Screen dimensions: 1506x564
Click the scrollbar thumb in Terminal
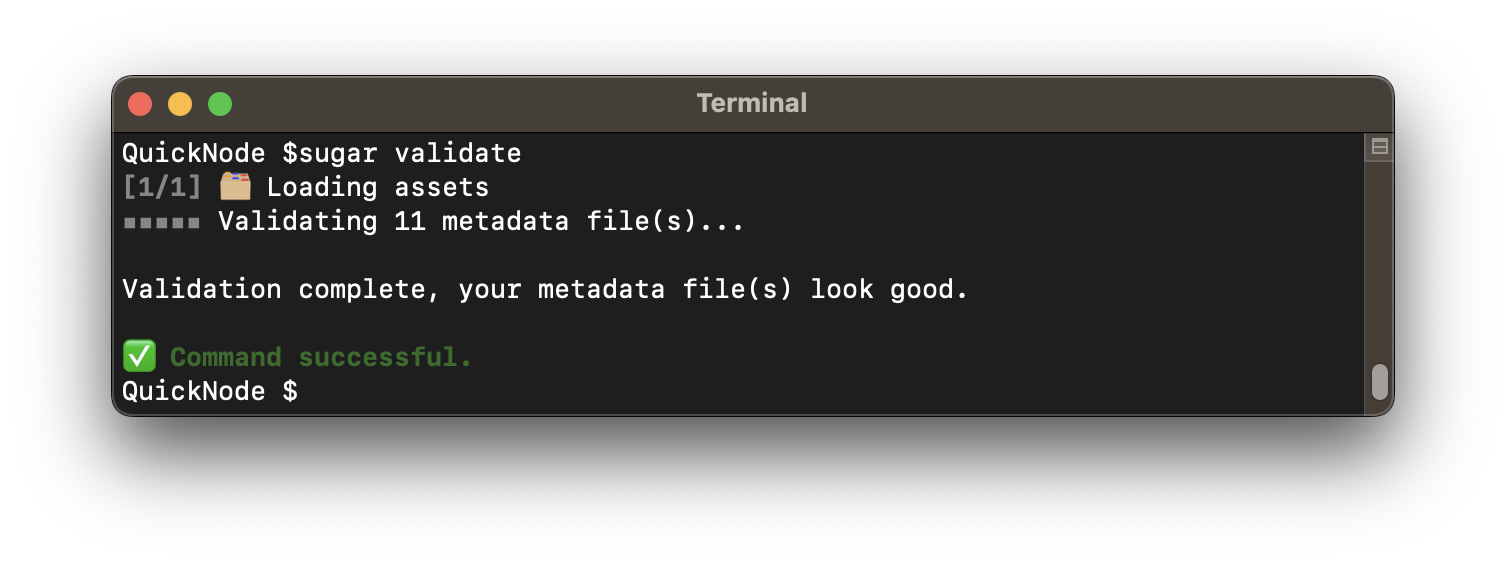click(x=1379, y=381)
